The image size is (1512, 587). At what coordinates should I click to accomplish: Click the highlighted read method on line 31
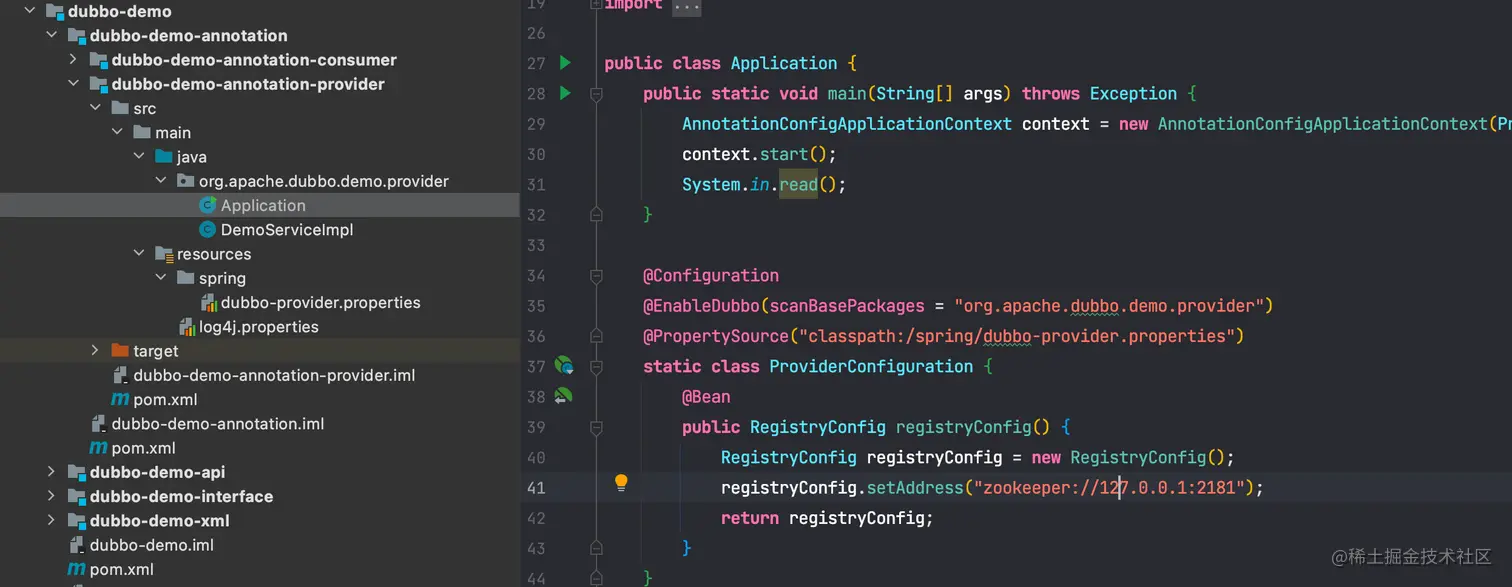click(799, 184)
